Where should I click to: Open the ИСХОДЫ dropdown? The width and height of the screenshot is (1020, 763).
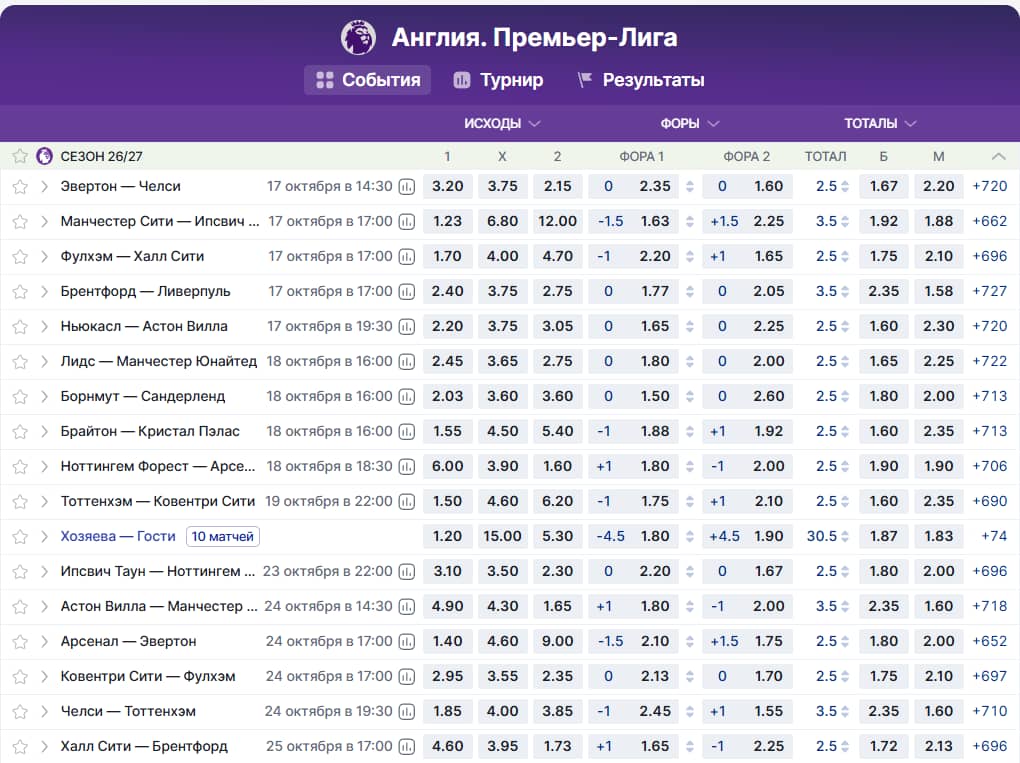coord(502,124)
